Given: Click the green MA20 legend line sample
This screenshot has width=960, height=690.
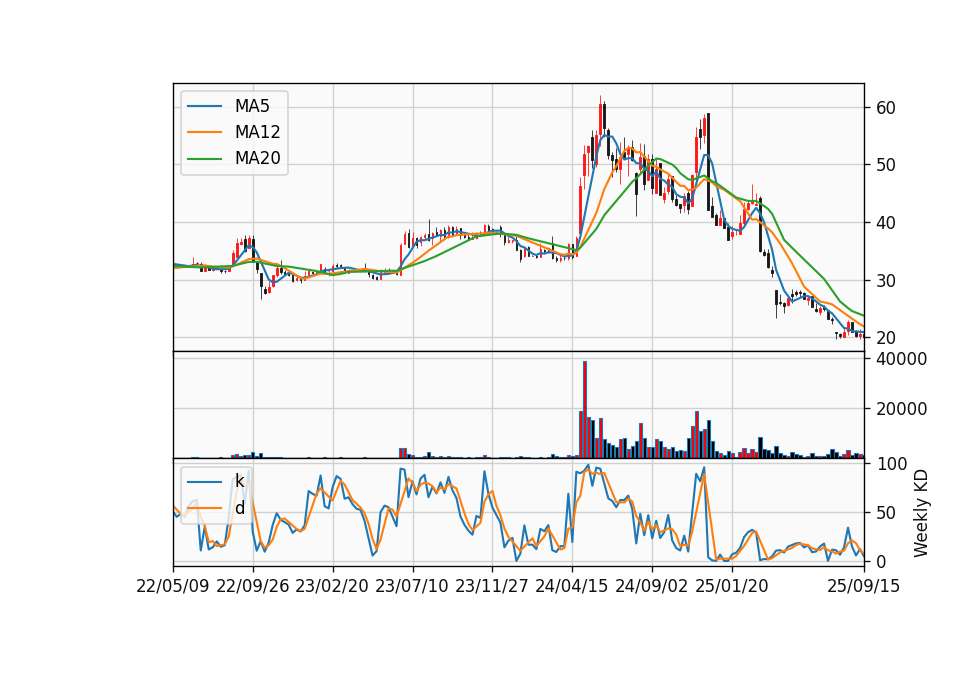Looking at the screenshot, I should [x=204, y=158].
